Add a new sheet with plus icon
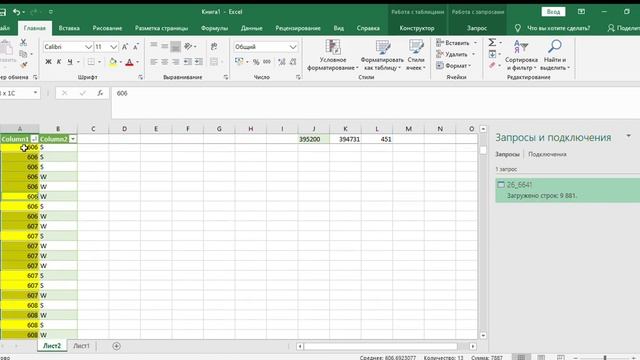The height and width of the screenshot is (360, 640). [x=116, y=346]
